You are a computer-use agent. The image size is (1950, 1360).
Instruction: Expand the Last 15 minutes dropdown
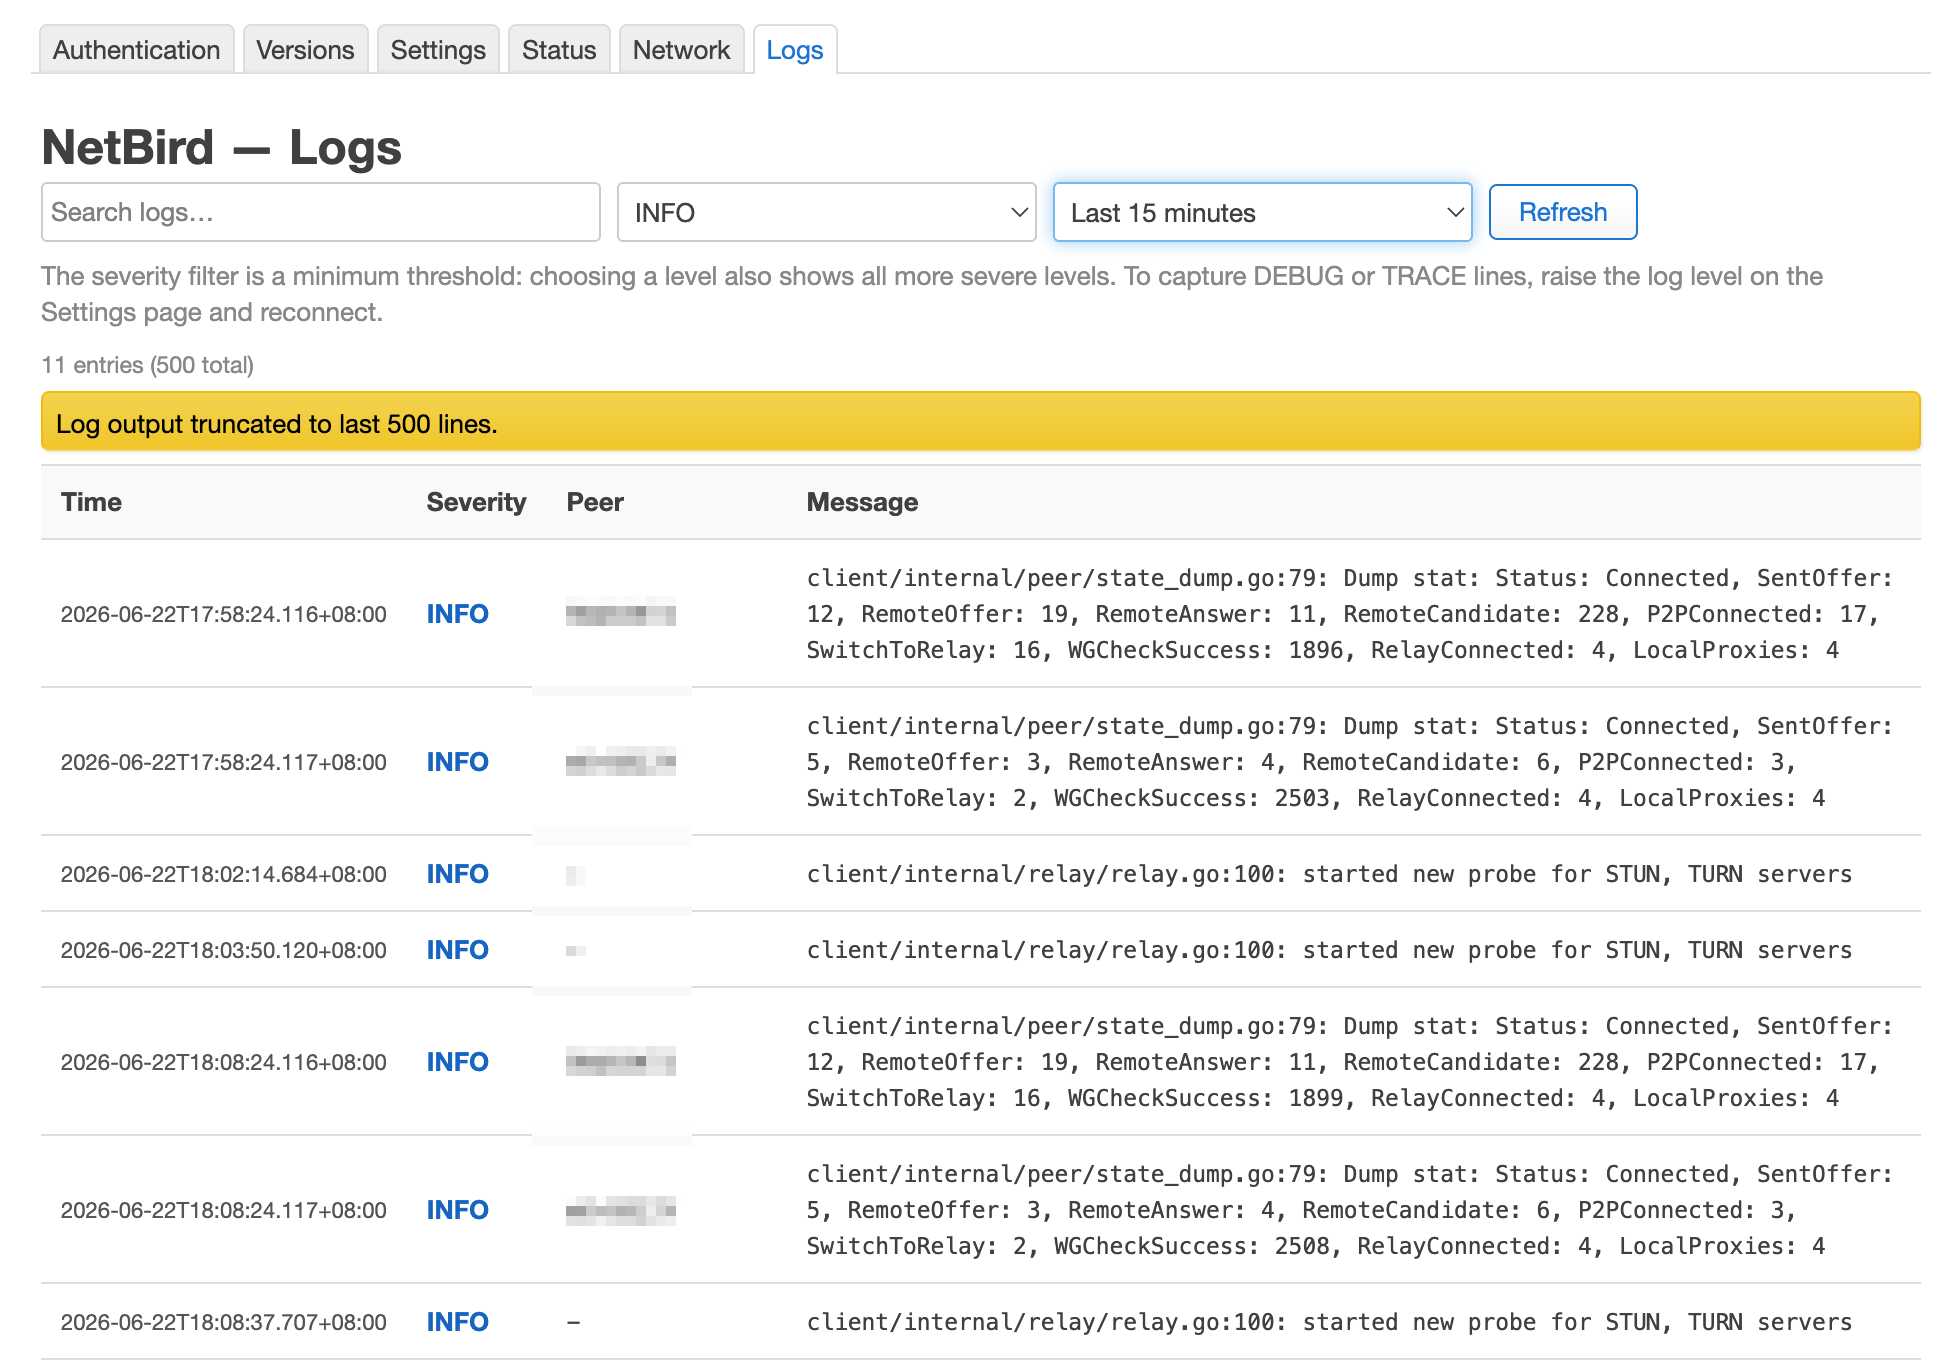1262,212
